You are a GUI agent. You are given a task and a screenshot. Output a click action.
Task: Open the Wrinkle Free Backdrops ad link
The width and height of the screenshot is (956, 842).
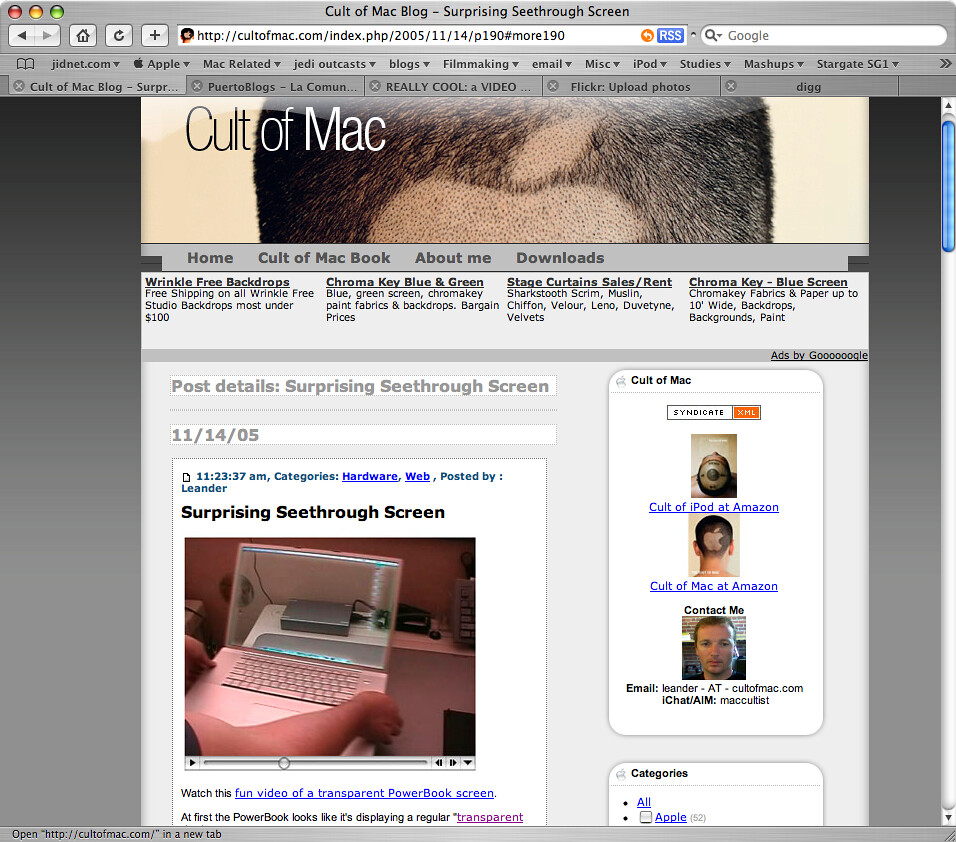tap(217, 282)
